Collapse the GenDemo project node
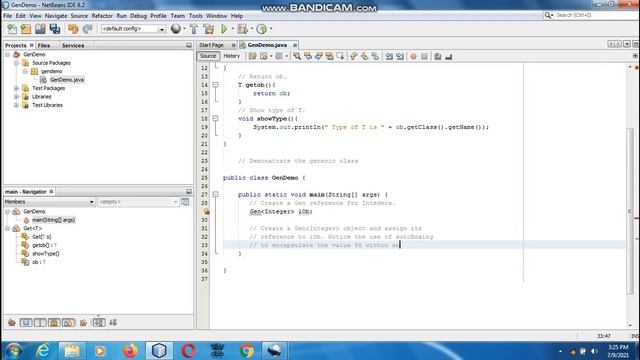Image resolution: width=640 pixels, height=360 pixels. tap(7, 54)
